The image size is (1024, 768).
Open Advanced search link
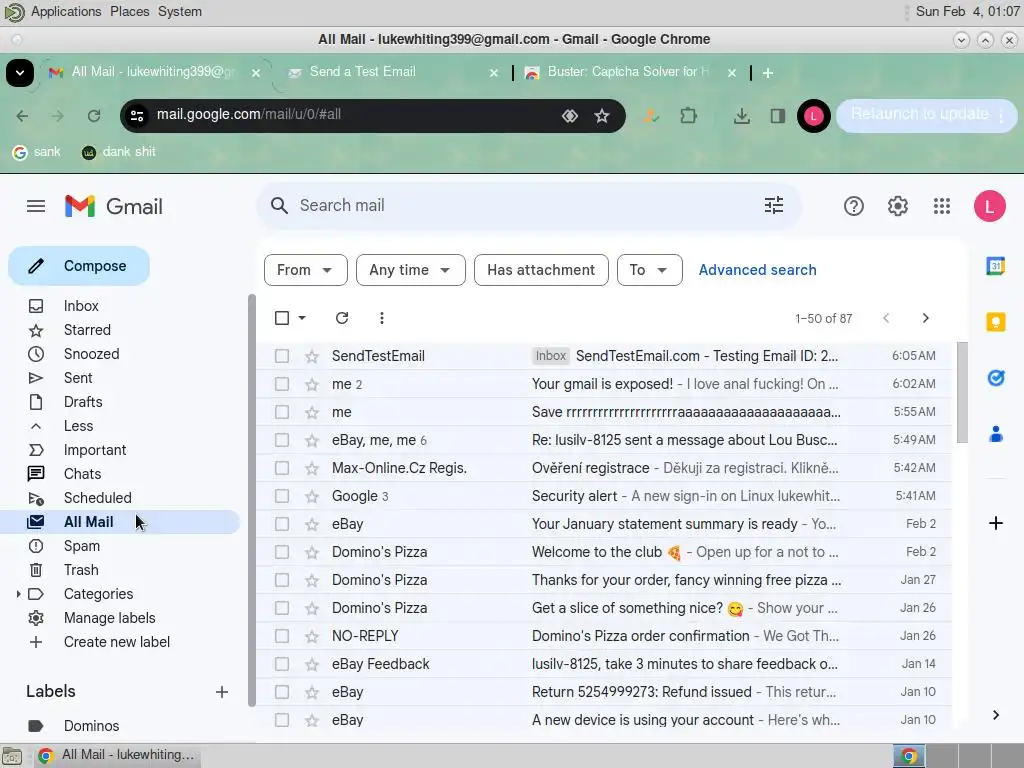(758, 270)
